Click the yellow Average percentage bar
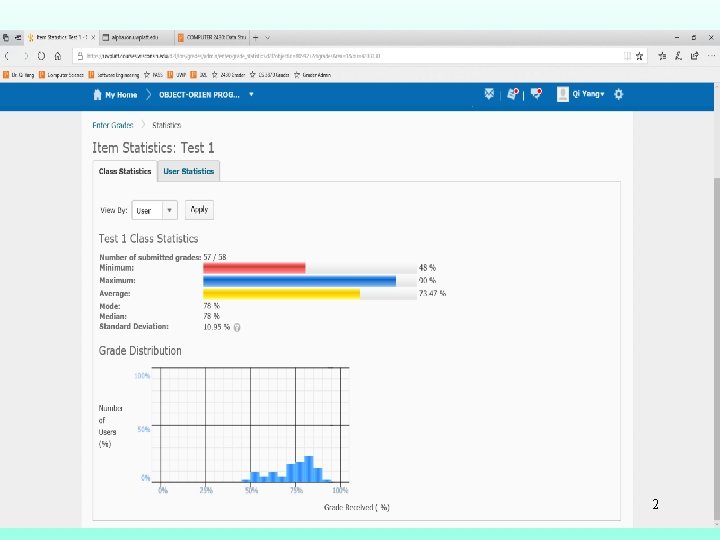Viewport: 720px width, 540px height. point(281,294)
